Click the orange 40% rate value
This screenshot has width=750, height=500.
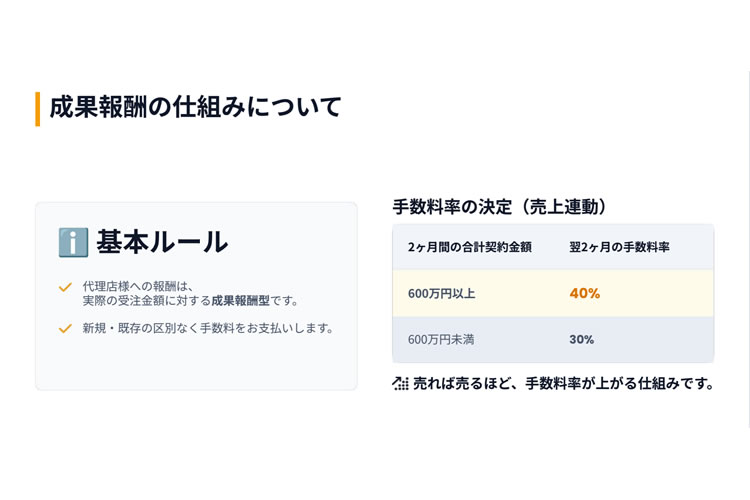[585, 294]
